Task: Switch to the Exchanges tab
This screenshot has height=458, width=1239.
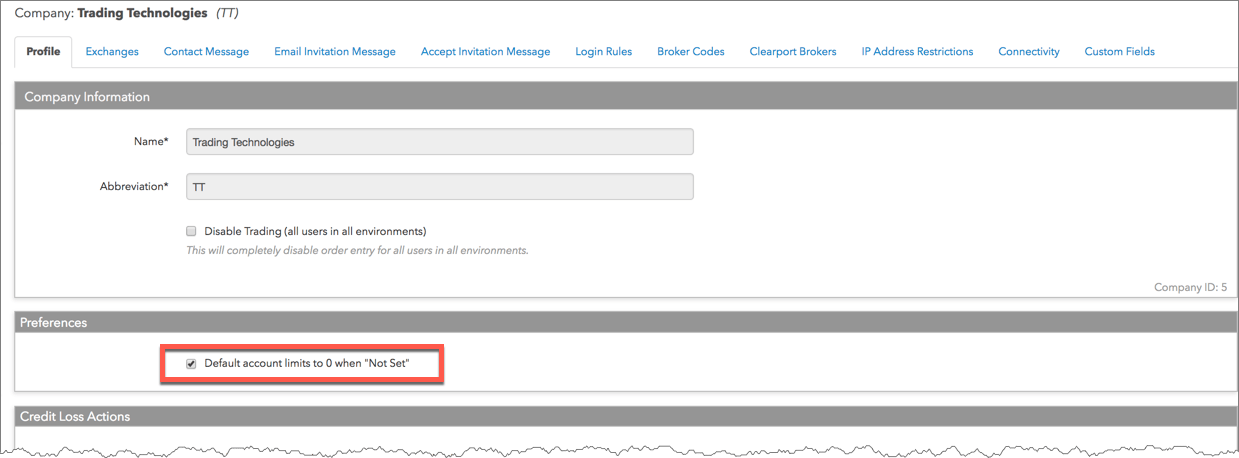Action: tap(112, 52)
